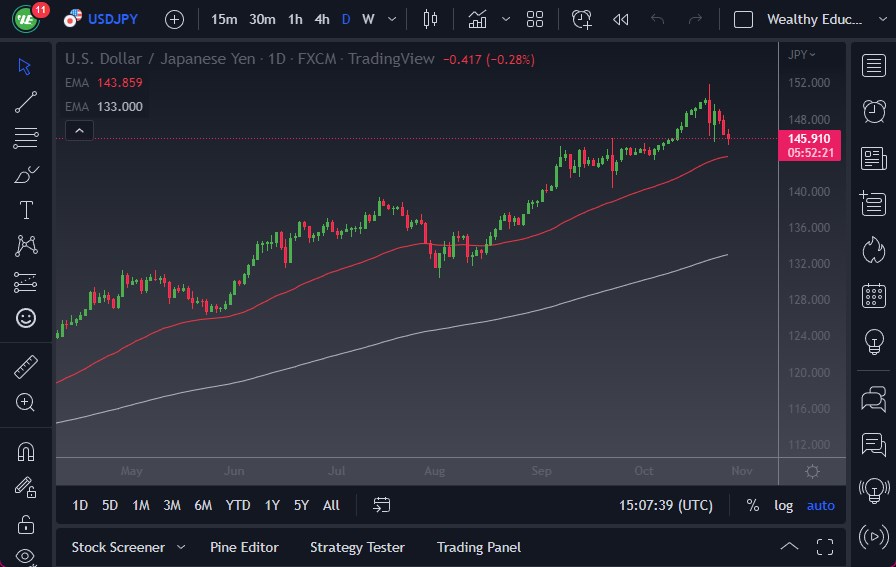Expand the timeframe interval dropdown arrow
This screenshot has width=896, height=567.
click(391, 19)
